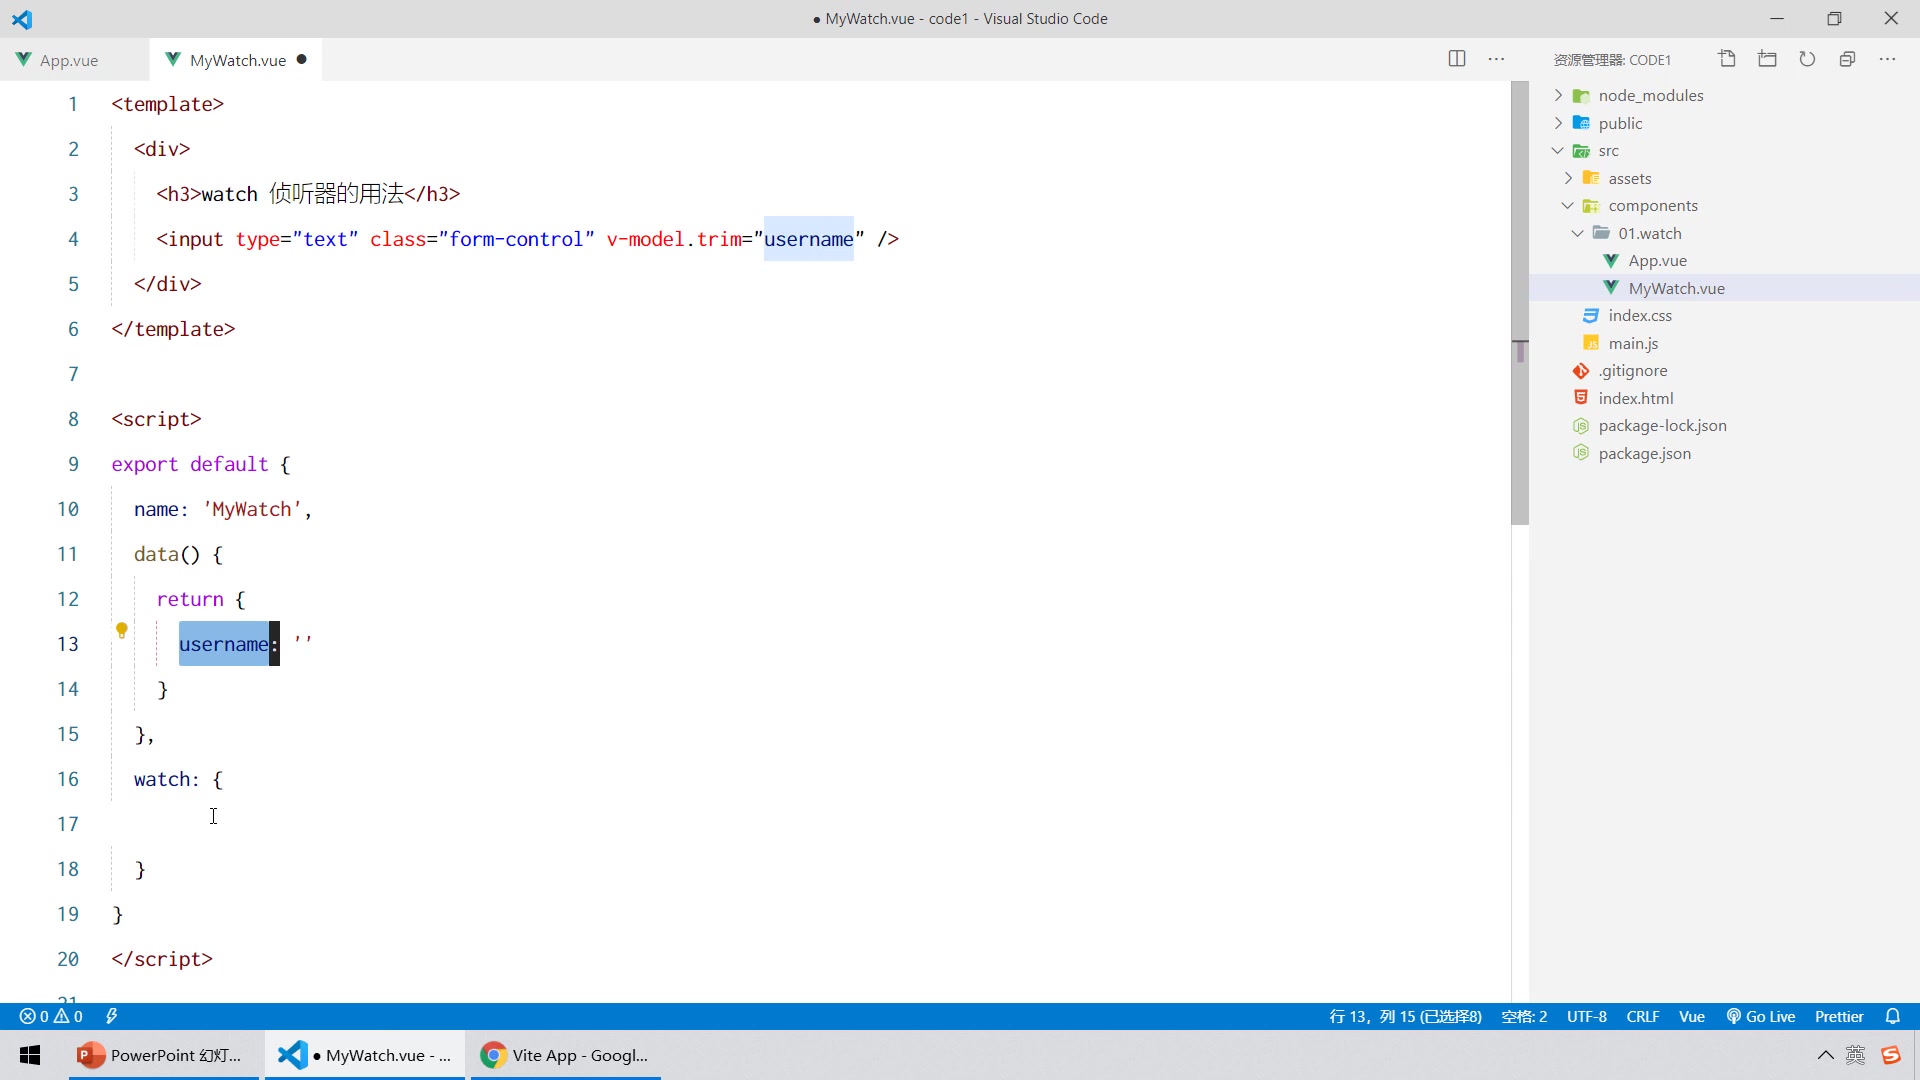Click Prettier status bar item
This screenshot has height=1080, width=1920.
(1839, 1016)
